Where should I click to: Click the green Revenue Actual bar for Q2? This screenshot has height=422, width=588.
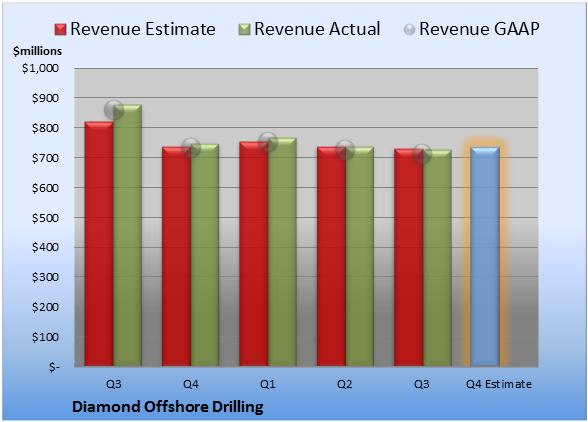(360, 257)
